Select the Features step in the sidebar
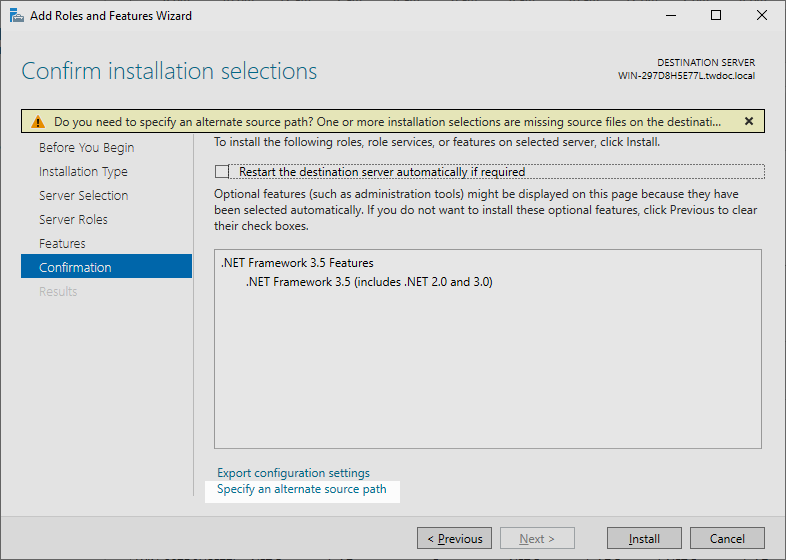This screenshot has width=786, height=560. click(x=62, y=244)
